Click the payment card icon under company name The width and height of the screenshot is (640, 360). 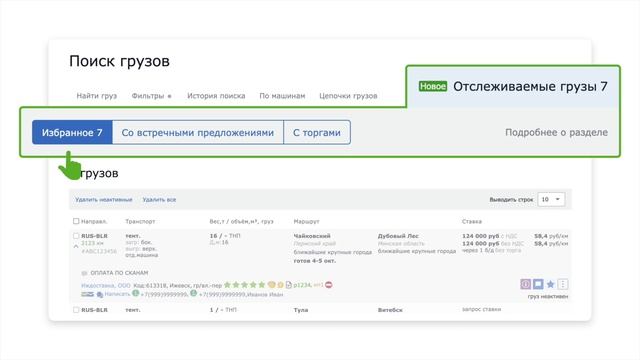(87, 294)
